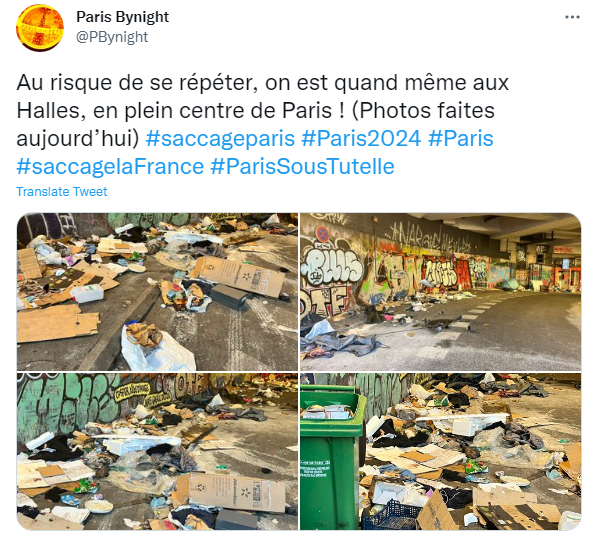590x543 pixels.
Task: Open the Paris Bynight display name
Action: [x=123, y=17]
